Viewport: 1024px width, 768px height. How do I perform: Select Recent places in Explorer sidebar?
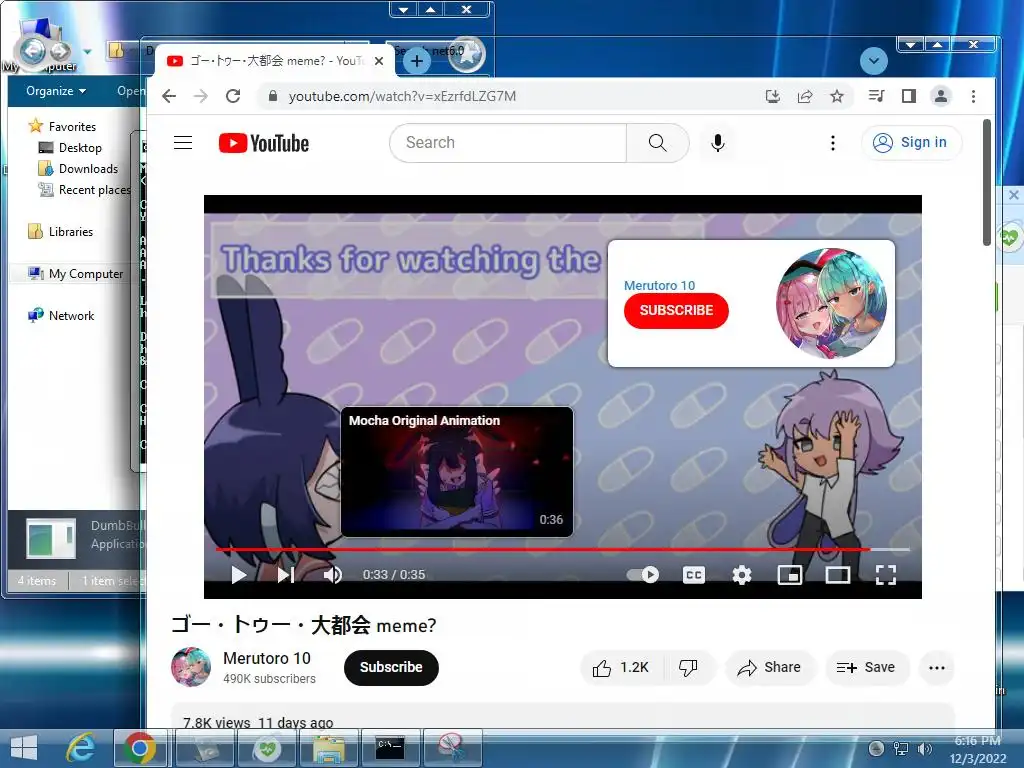(x=85, y=189)
